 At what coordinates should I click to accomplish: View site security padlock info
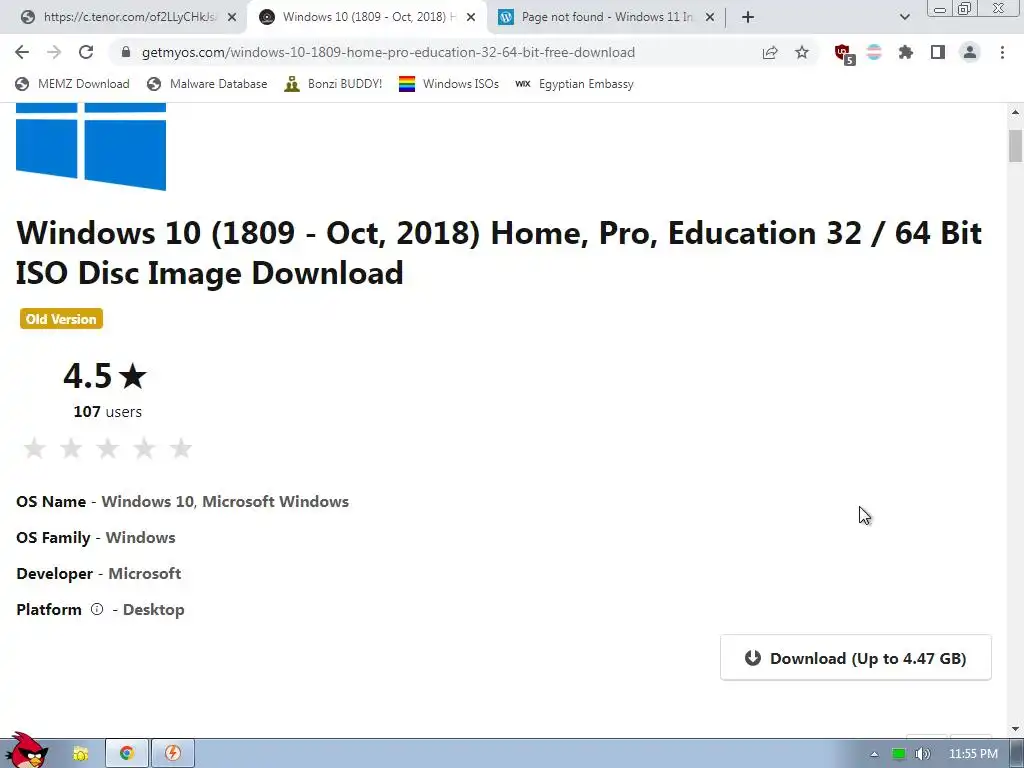tap(126, 52)
